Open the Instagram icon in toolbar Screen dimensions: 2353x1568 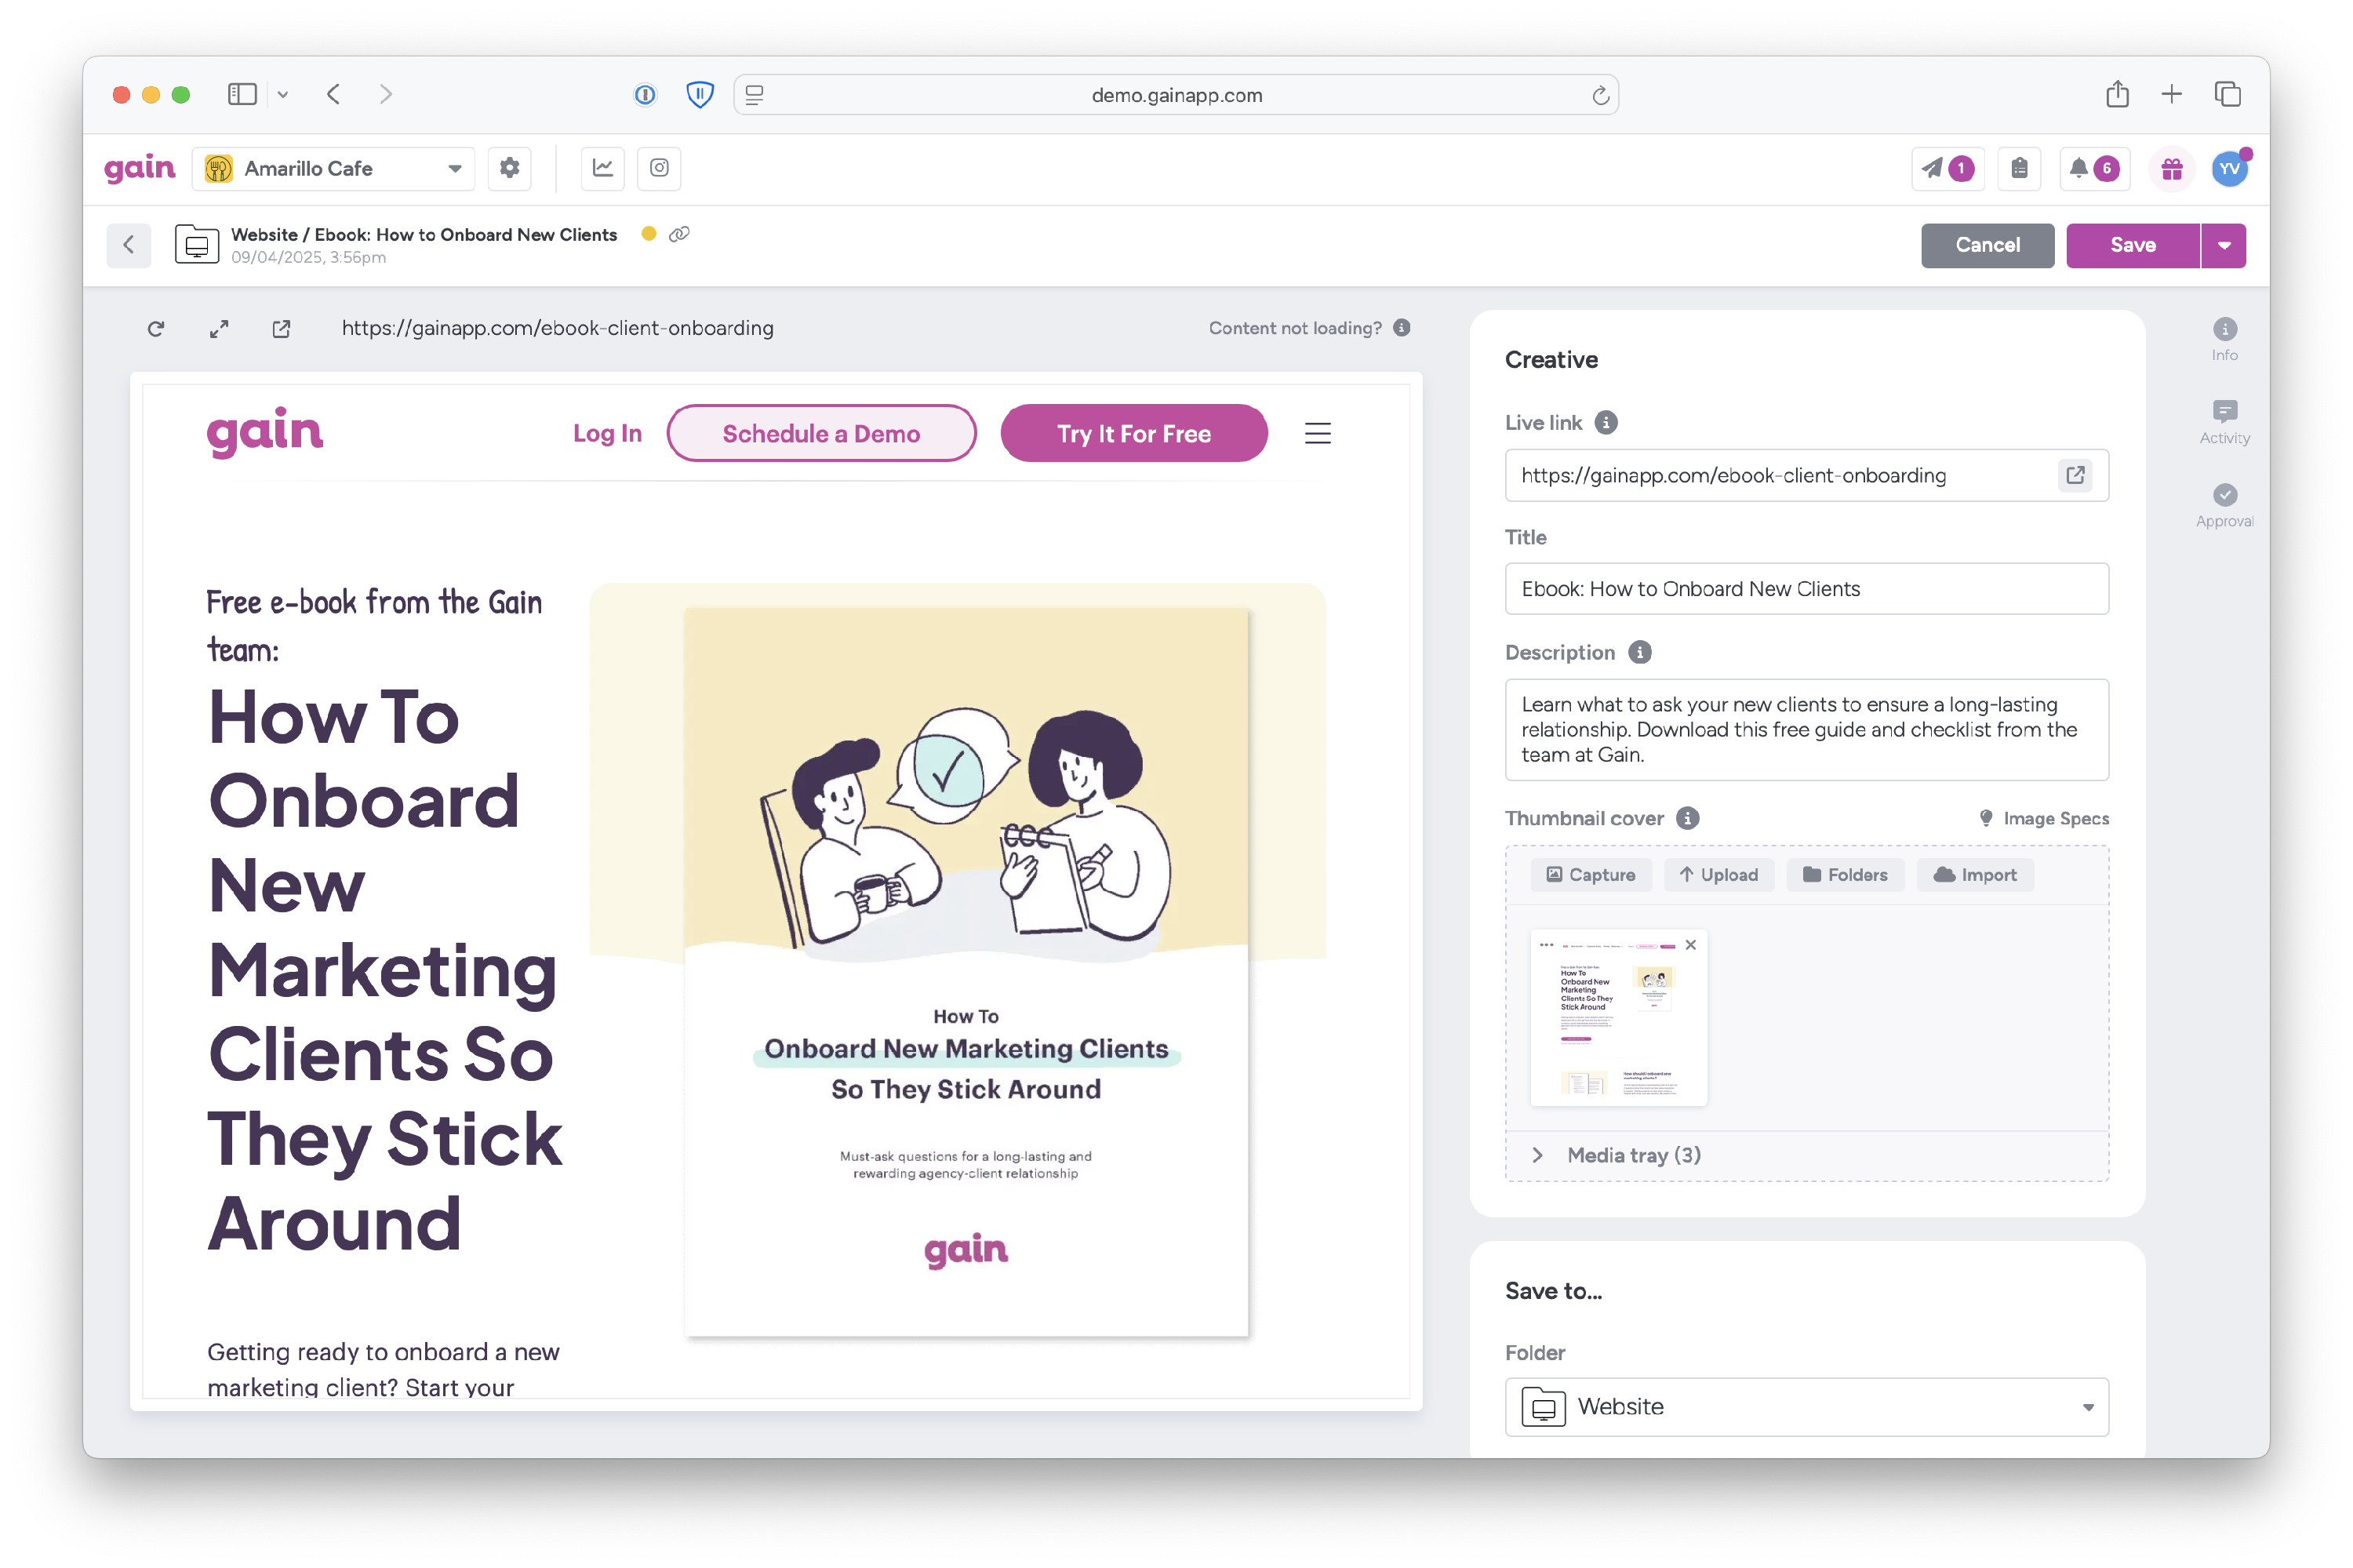pyautogui.click(x=659, y=168)
